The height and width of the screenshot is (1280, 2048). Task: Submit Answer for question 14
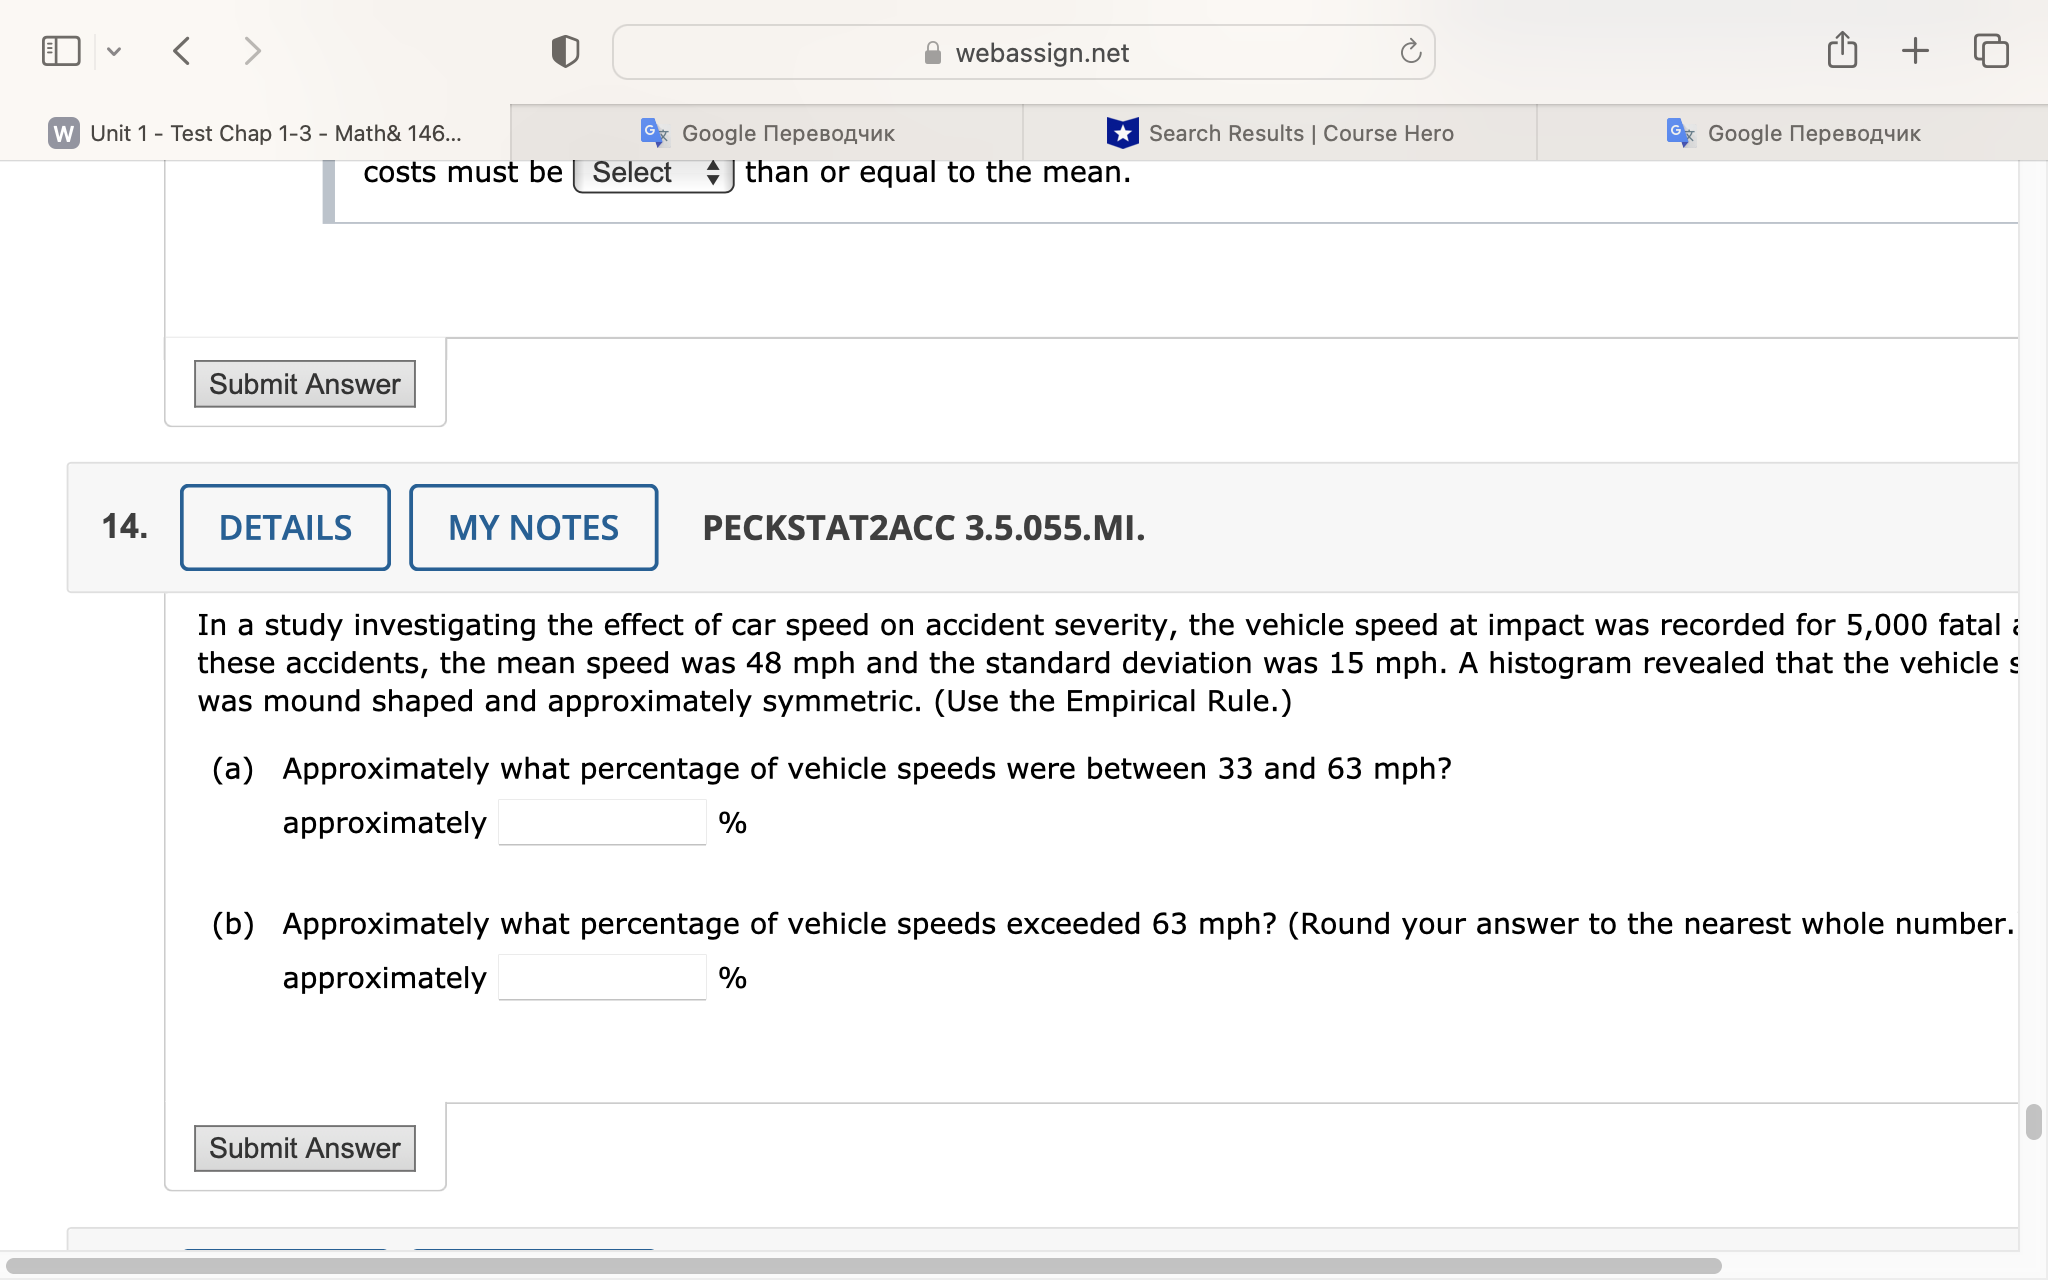[x=304, y=1148]
